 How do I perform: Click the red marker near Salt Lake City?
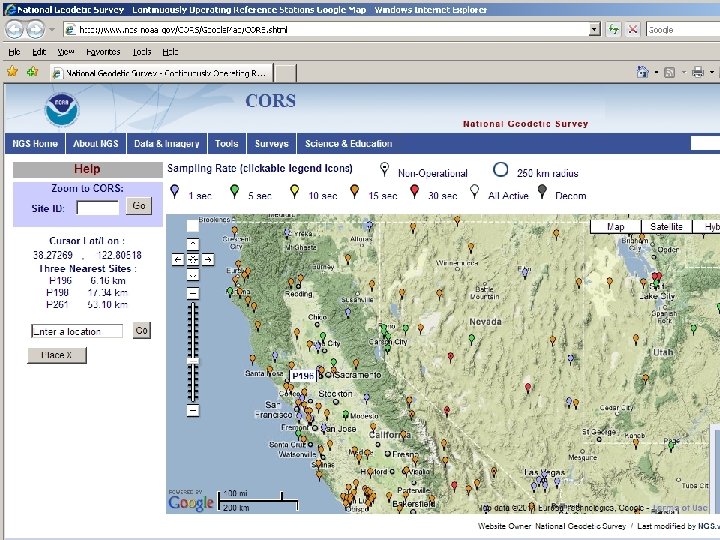657,278
